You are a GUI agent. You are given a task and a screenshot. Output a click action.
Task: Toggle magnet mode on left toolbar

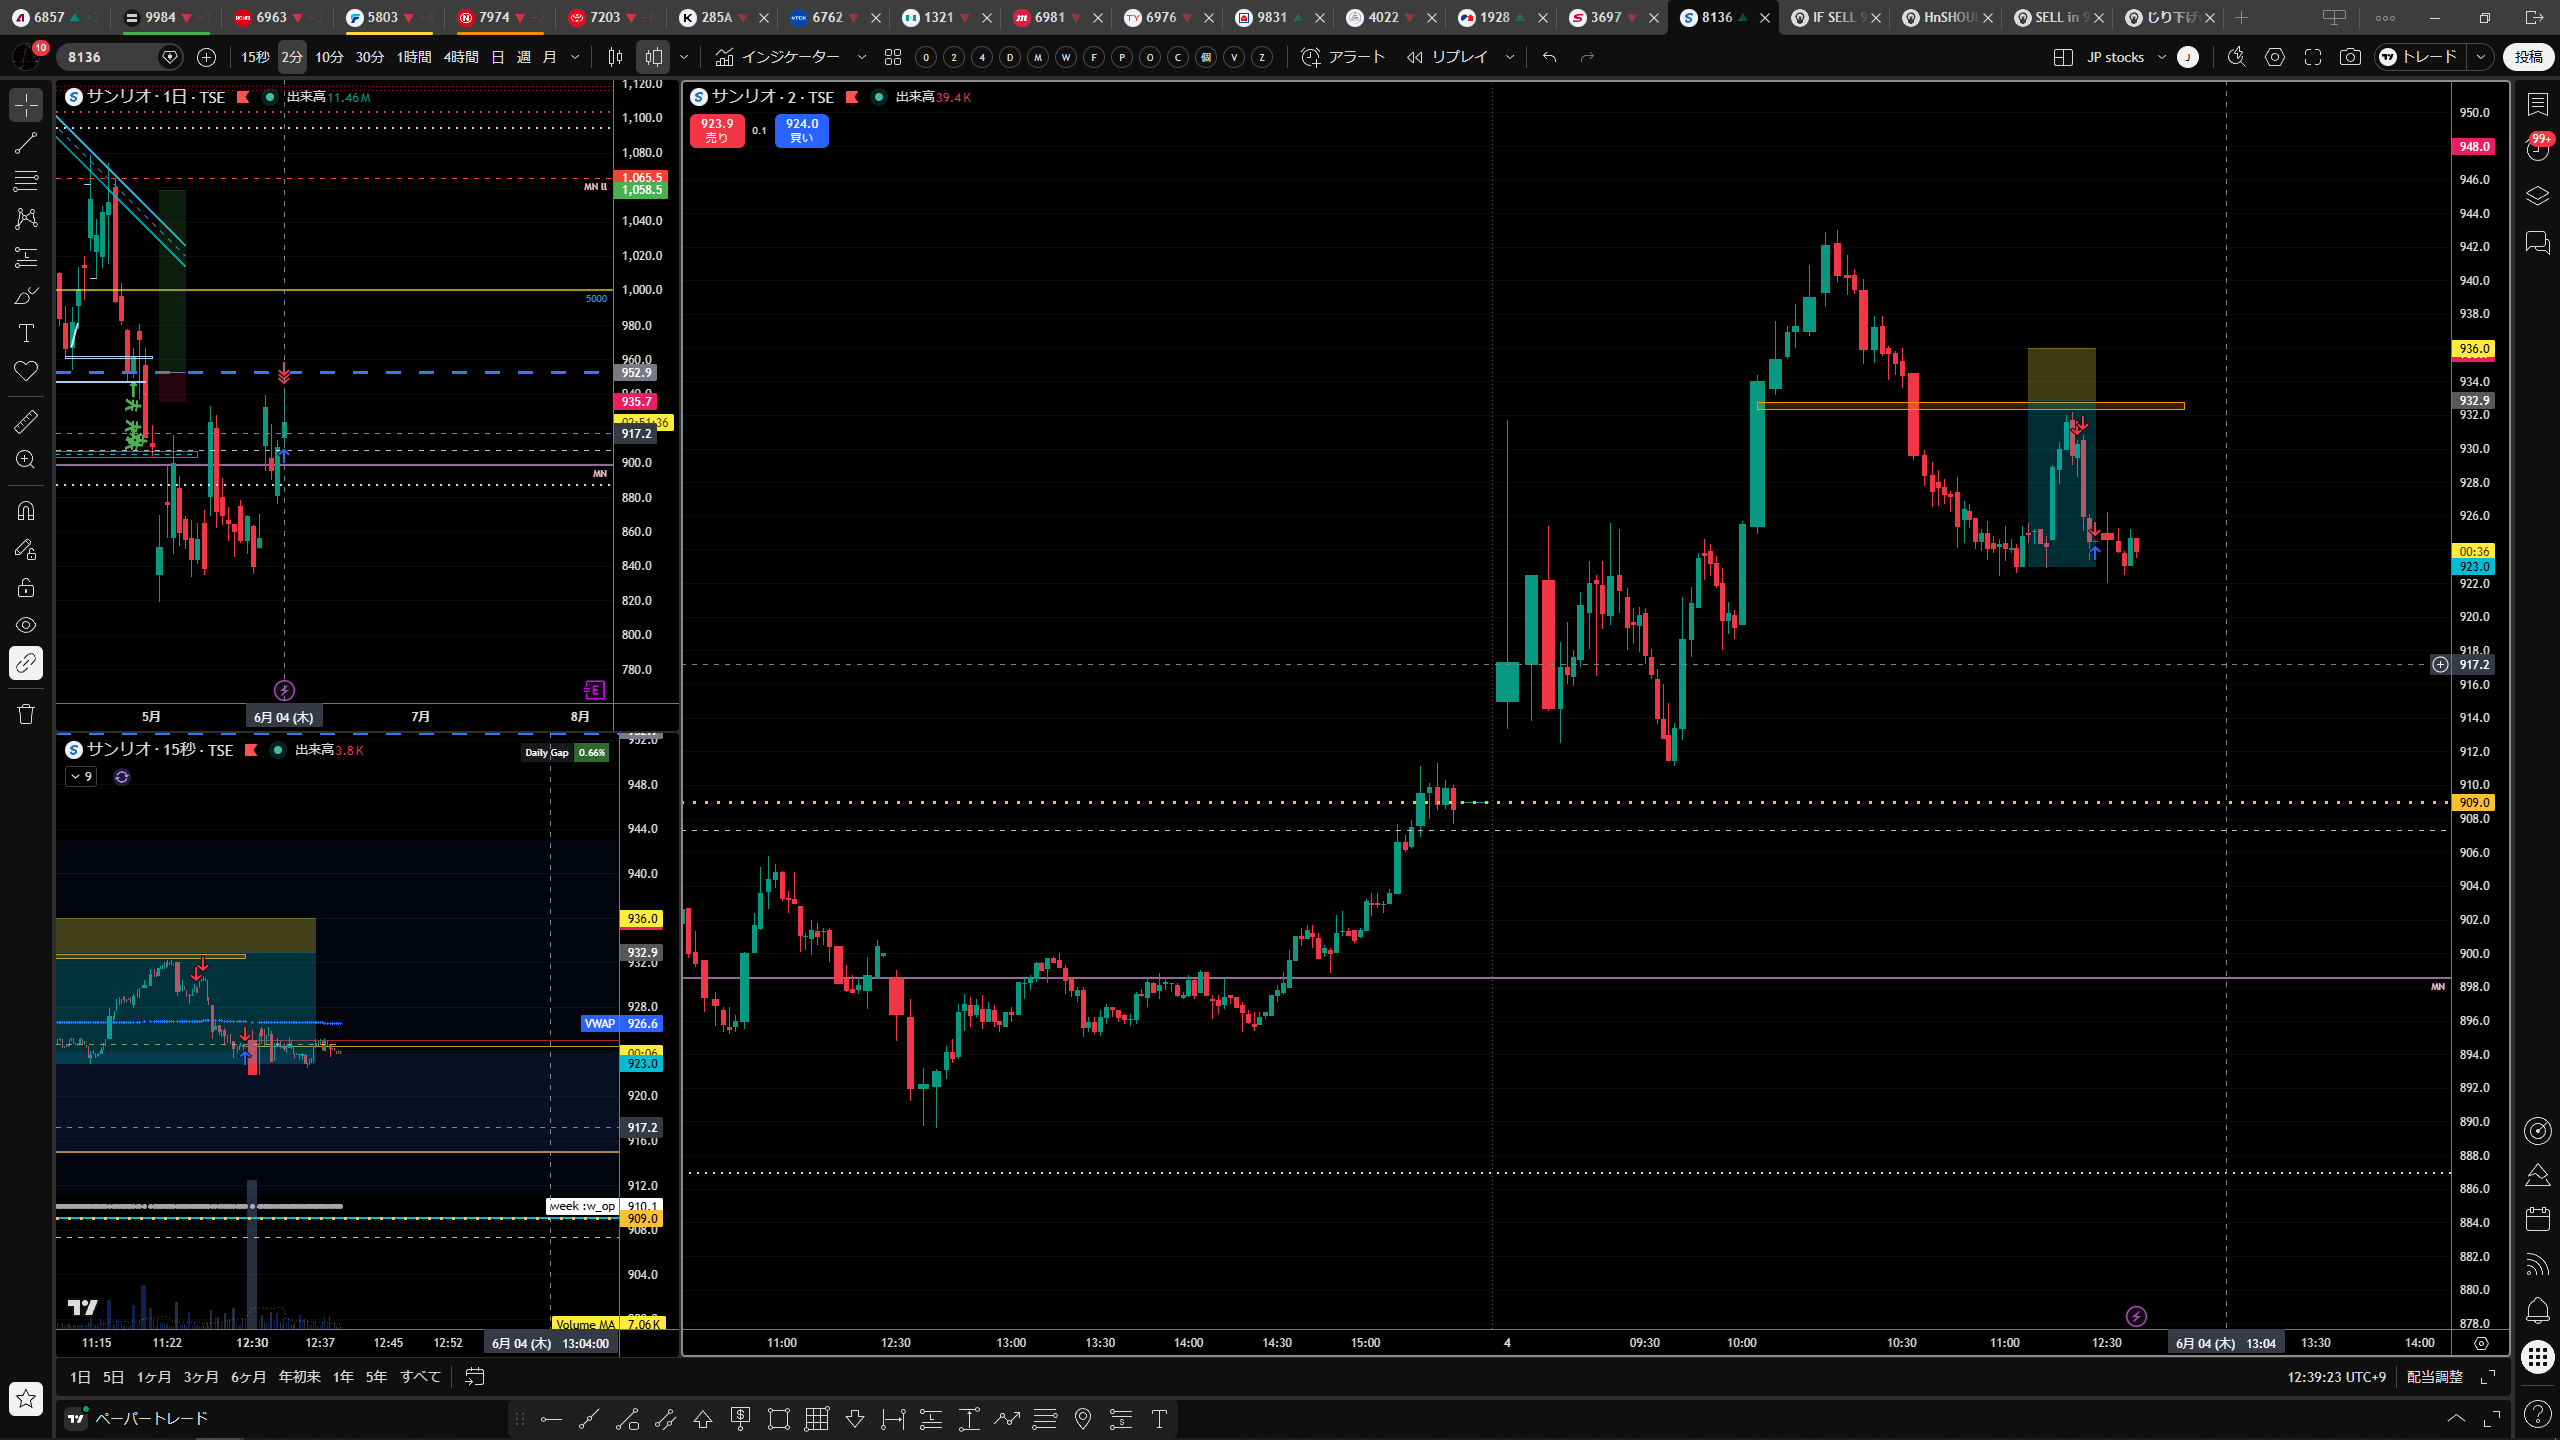26,511
